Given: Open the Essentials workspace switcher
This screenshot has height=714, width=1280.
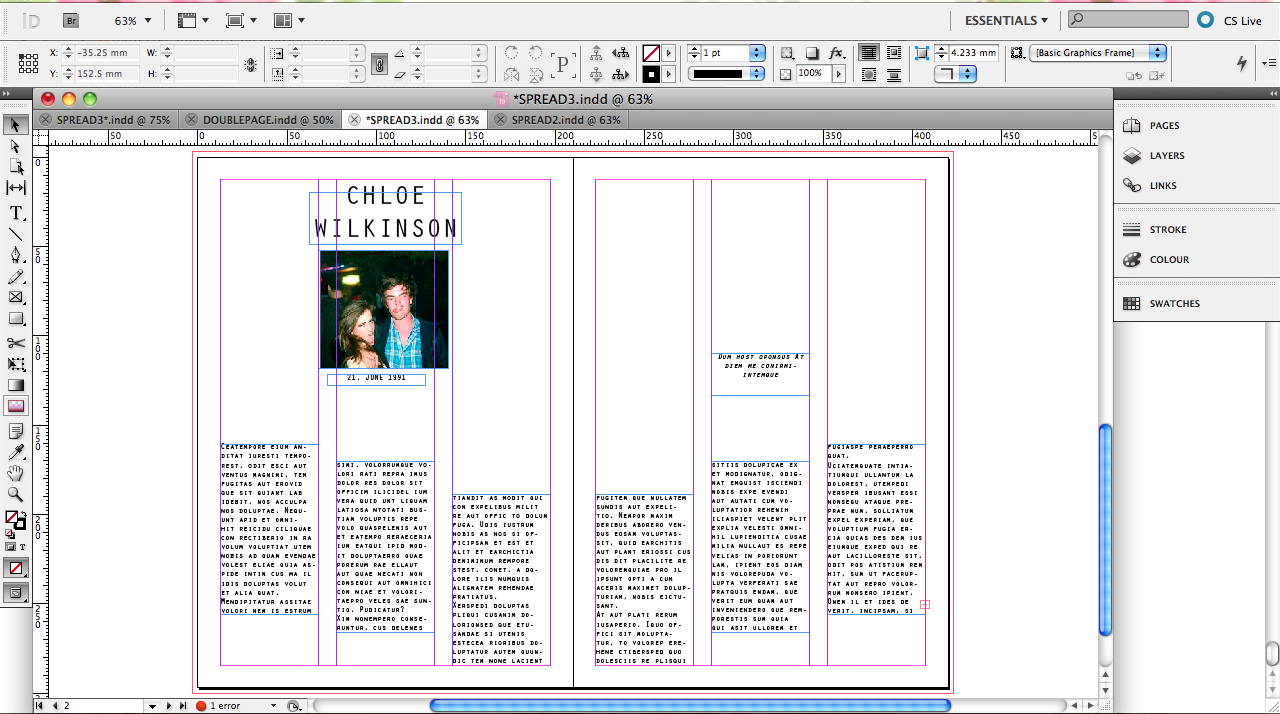Looking at the screenshot, I should coord(1004,19).
